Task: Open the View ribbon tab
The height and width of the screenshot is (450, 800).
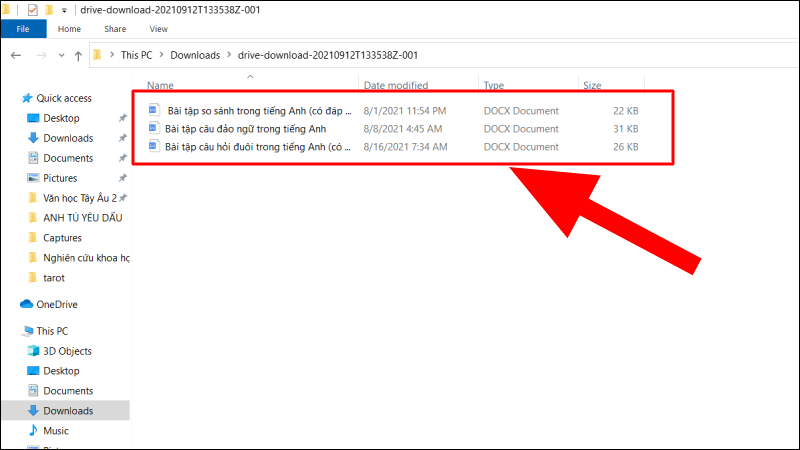Action: 159,29
